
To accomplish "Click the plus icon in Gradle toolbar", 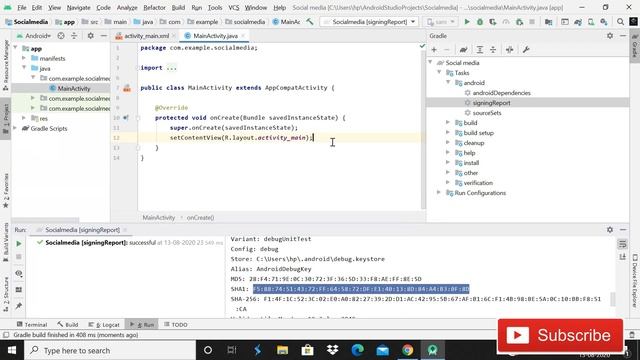I will click(x=434, y=50).
